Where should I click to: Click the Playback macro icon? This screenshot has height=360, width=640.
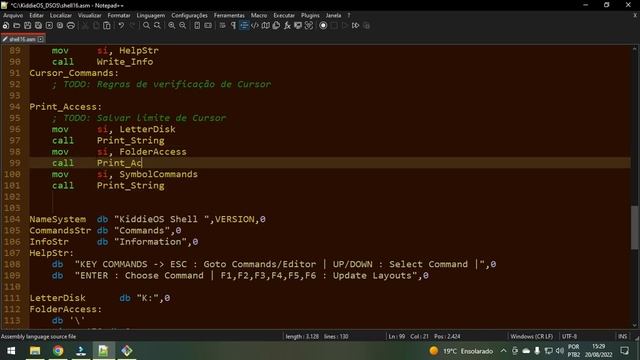coord(345,25)
